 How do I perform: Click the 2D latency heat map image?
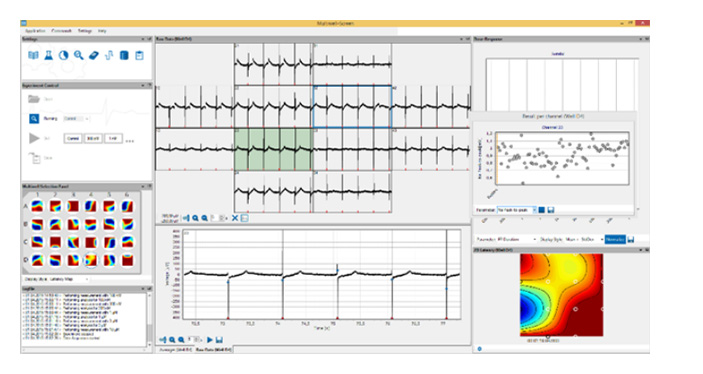pyautogui.click(x=561, y=295)
